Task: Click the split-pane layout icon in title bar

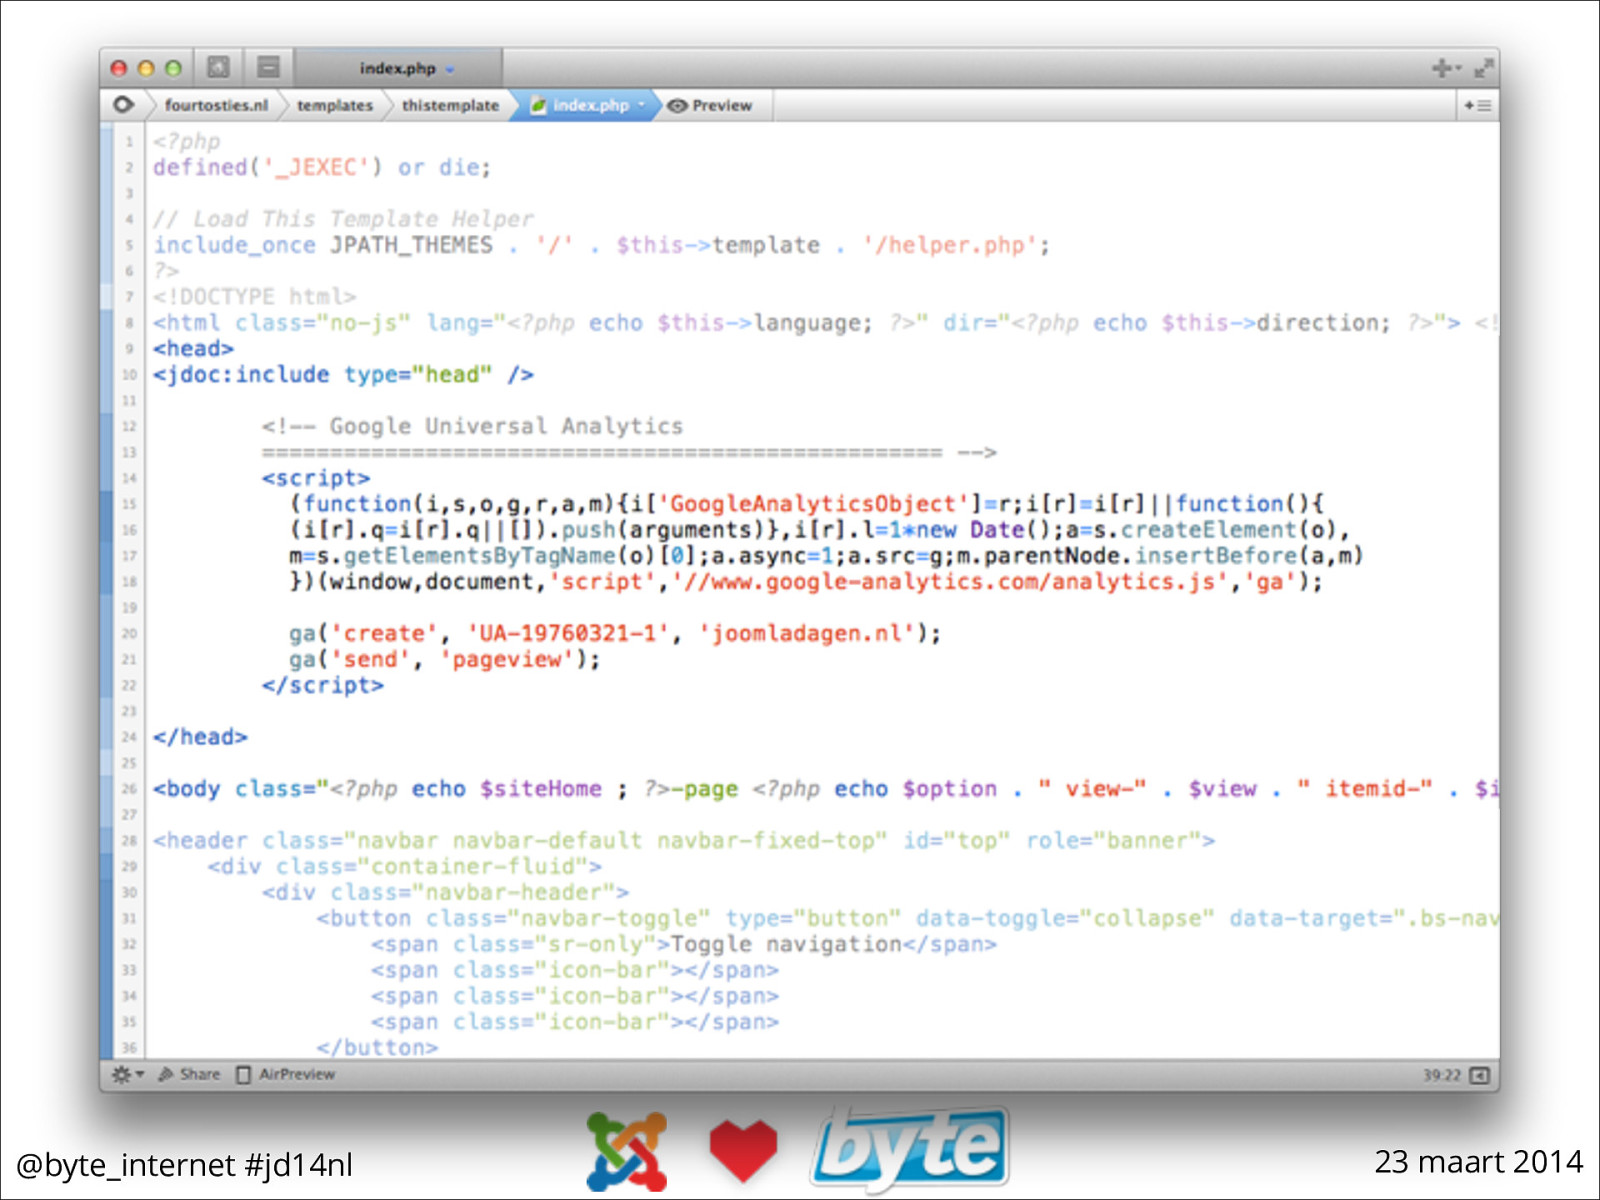Action: (268, 67)
